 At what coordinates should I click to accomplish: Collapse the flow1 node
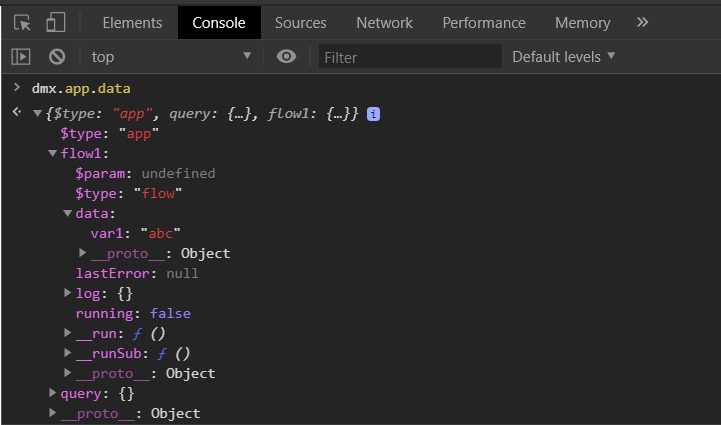coord(53,153)
